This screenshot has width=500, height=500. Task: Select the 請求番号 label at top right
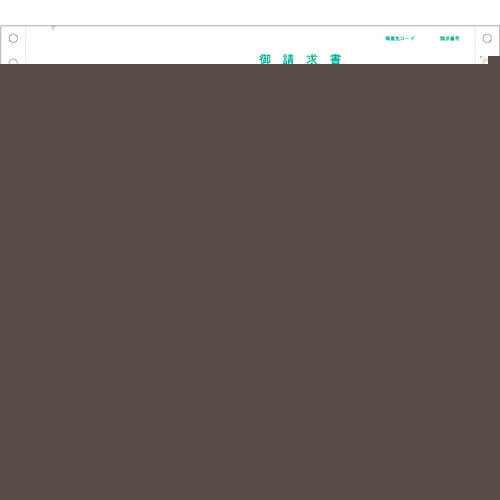click(450, 38)
